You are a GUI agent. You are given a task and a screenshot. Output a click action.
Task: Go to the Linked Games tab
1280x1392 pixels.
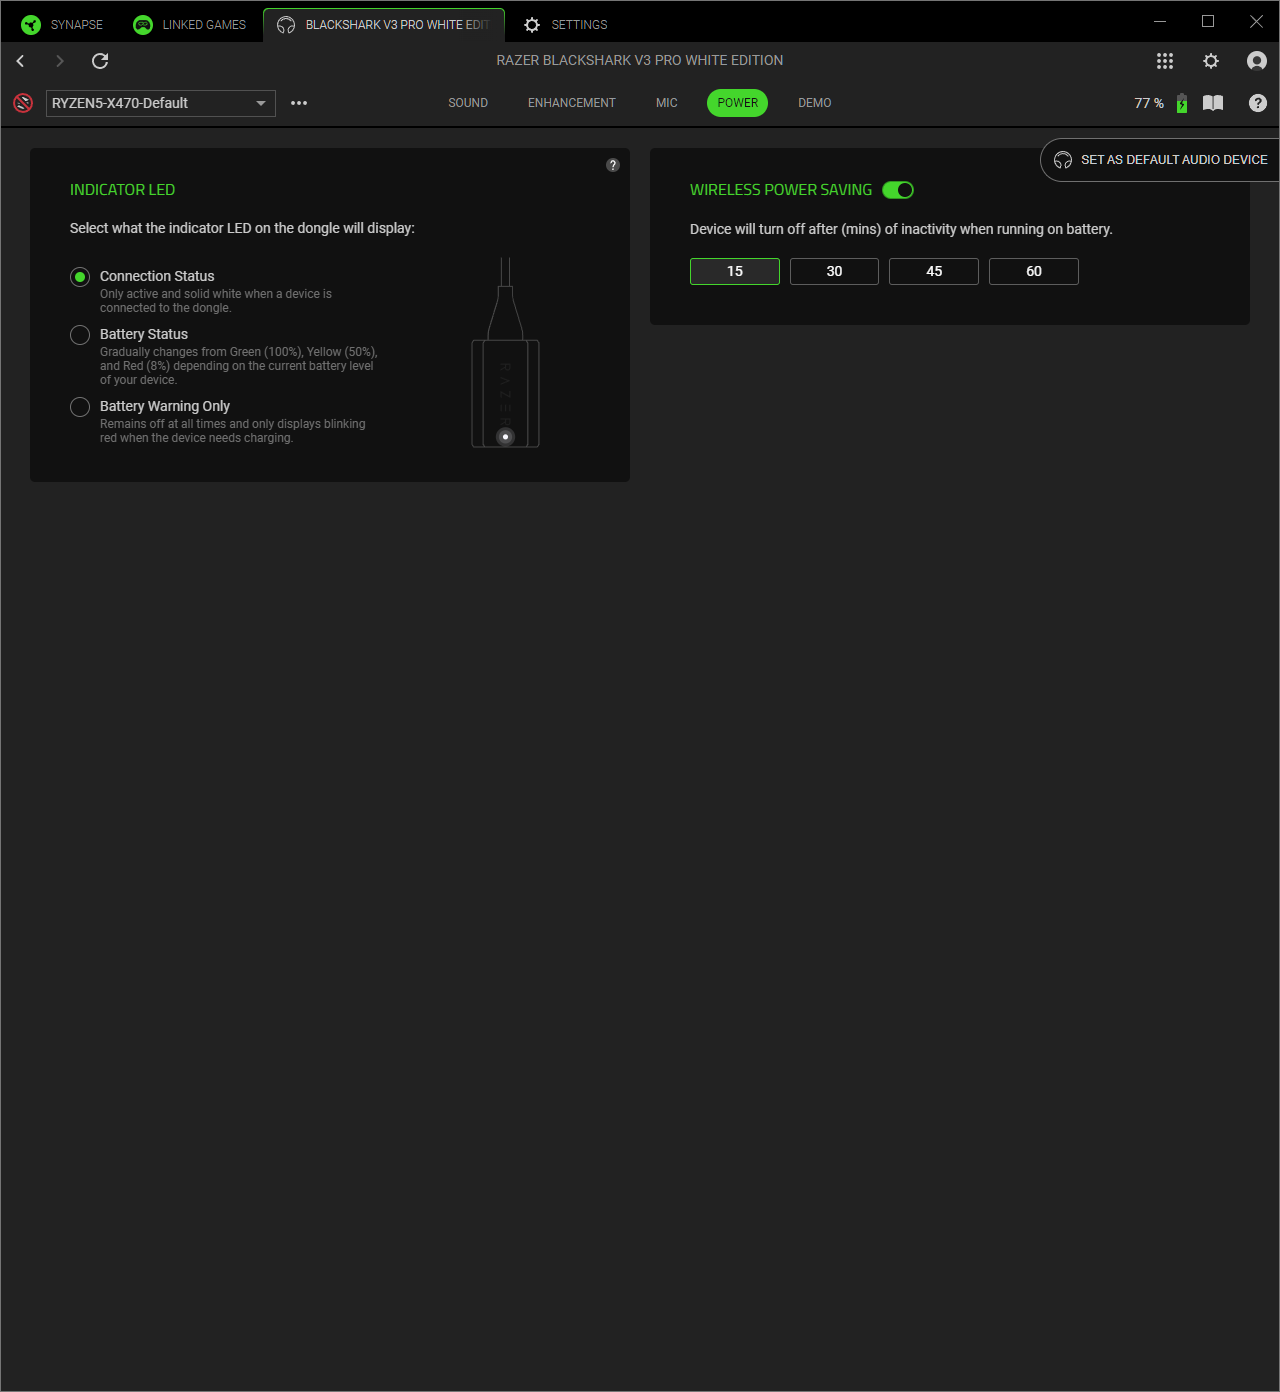pyautogui.click(x=190, y=24)
